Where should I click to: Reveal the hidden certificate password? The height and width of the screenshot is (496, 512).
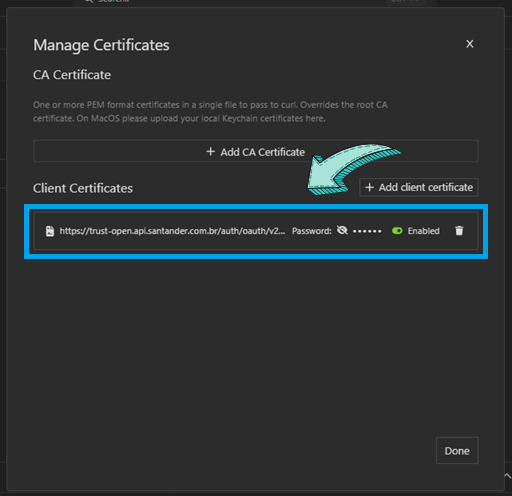point(342,231)
